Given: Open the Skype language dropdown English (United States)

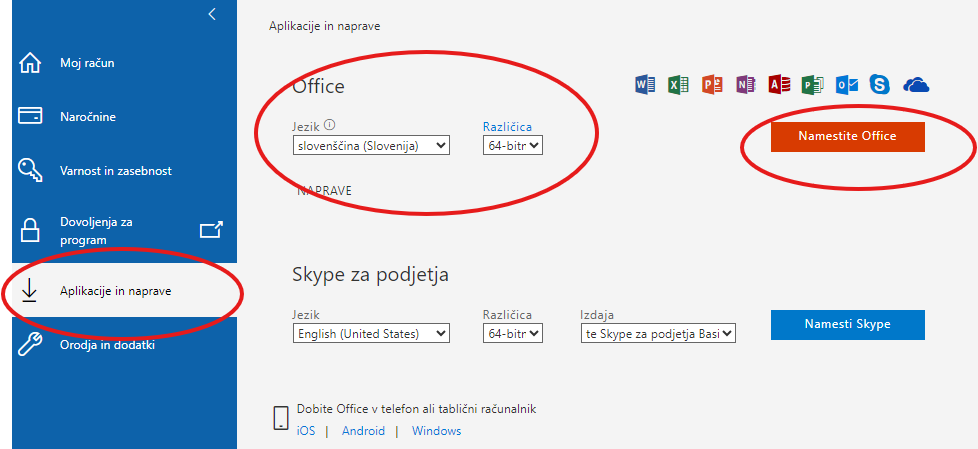Looking at the screenshot, I should click(x=371, y=334).
